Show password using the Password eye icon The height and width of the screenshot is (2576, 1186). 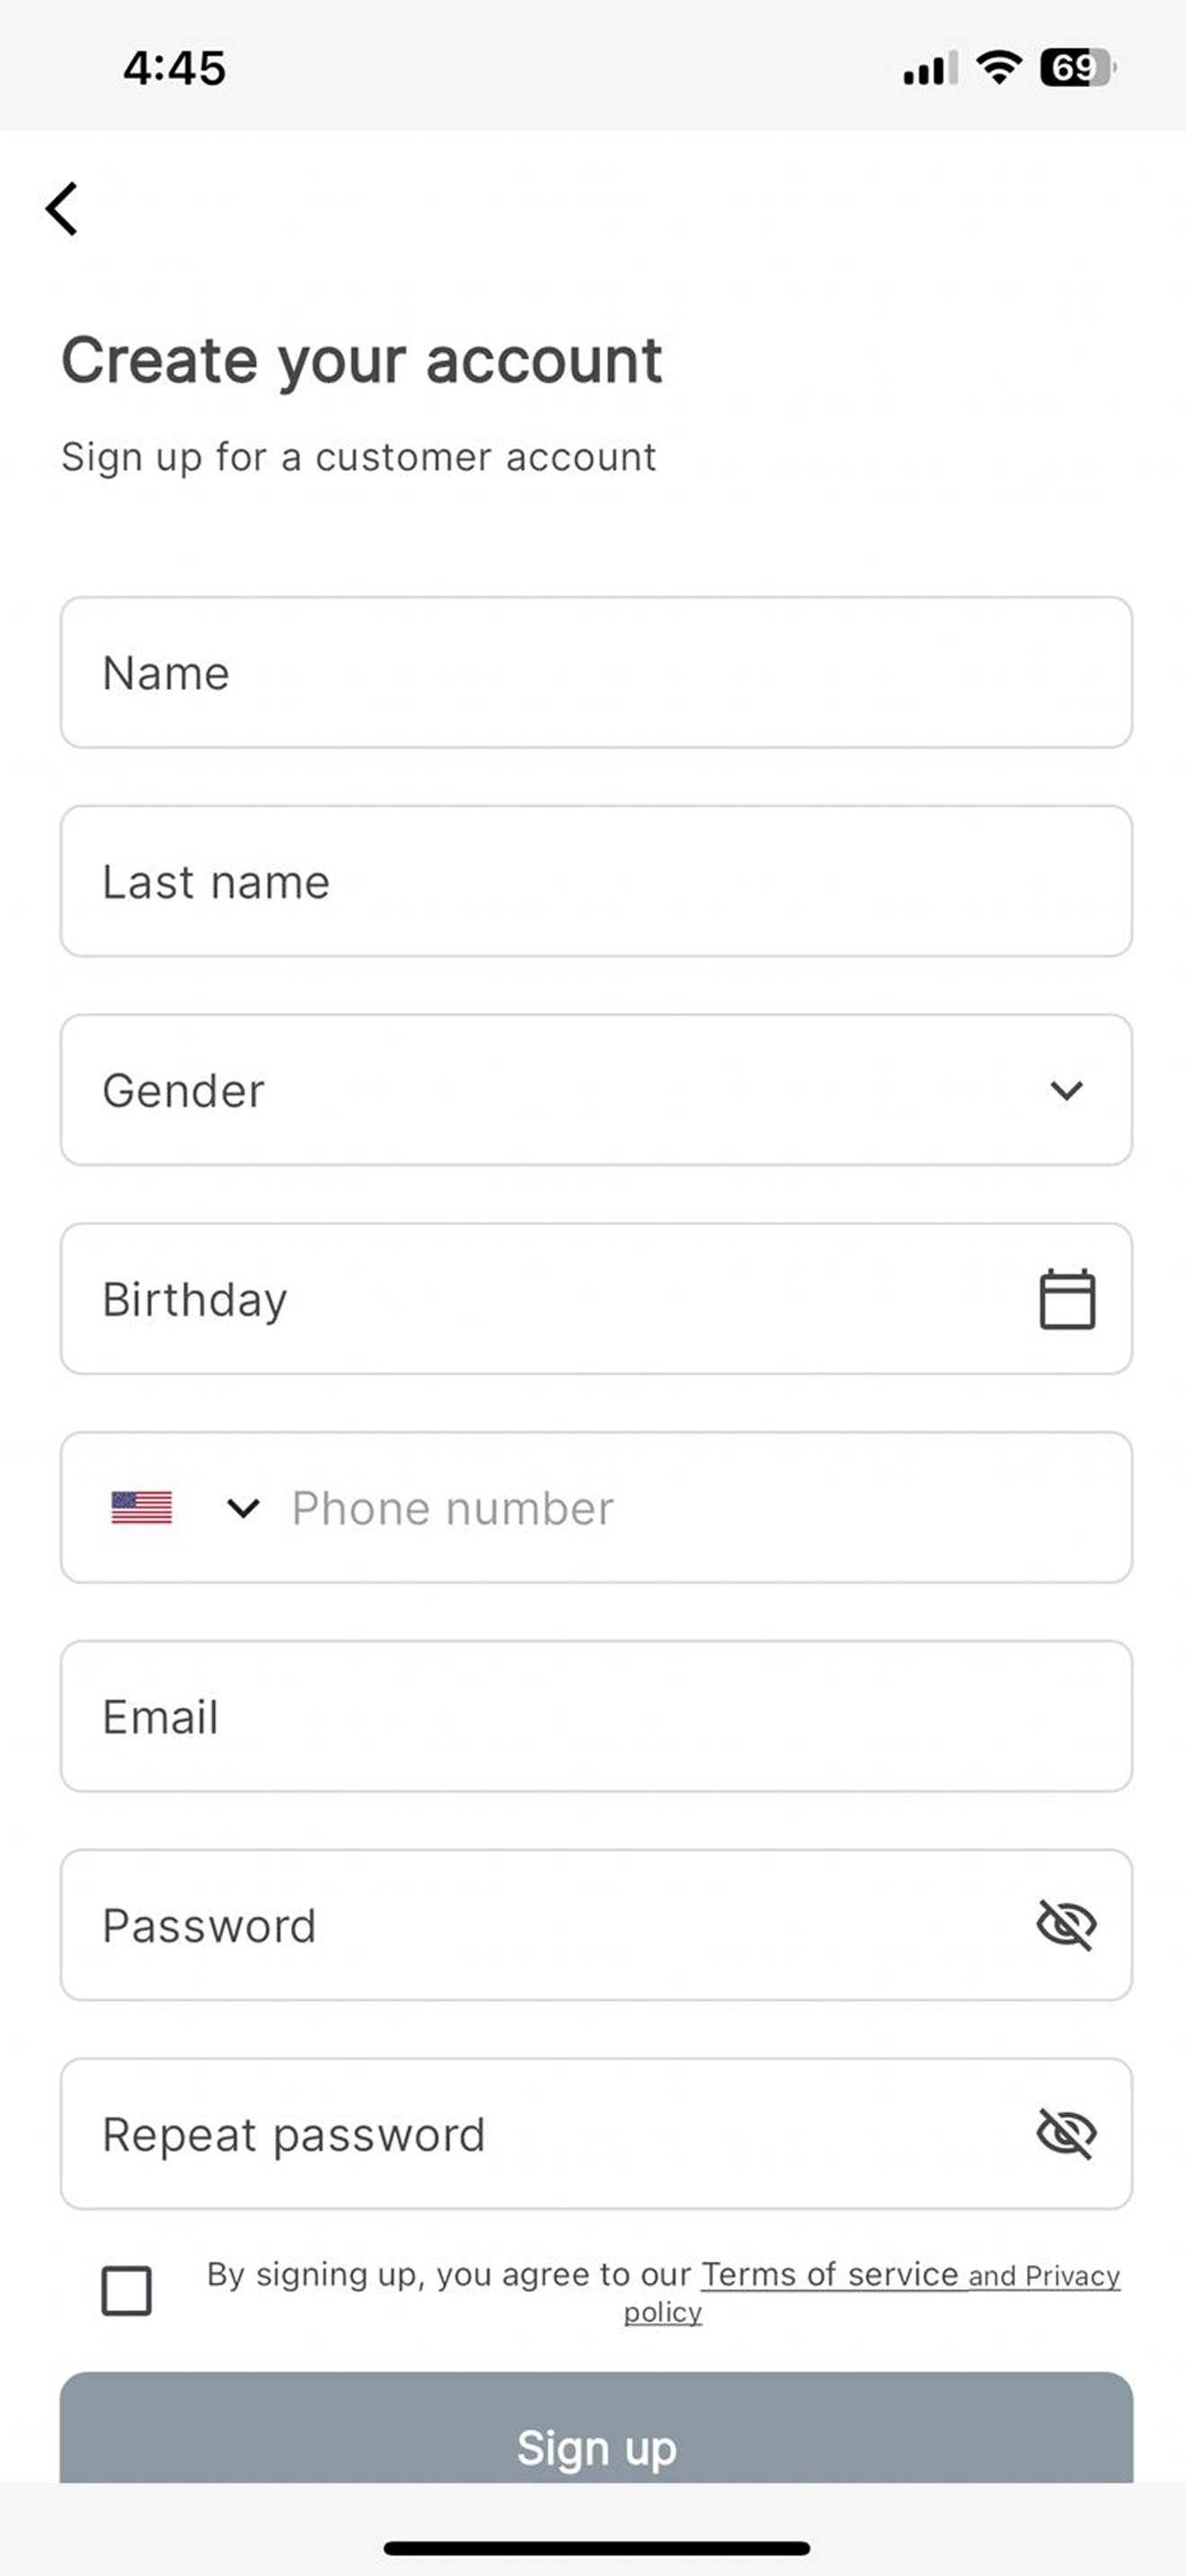pos(1066,1925)
